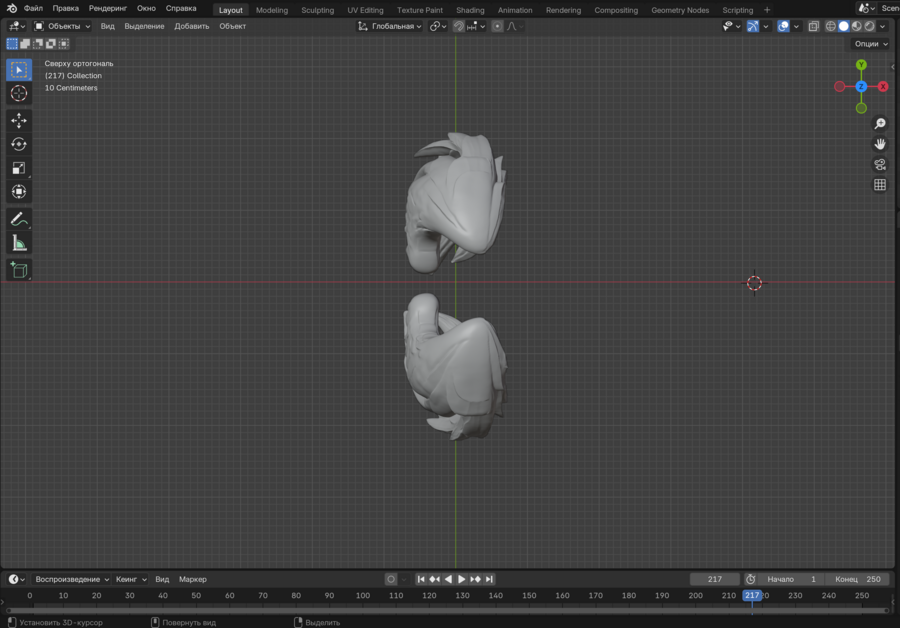Switch to camera view icon

pyautogui.click(x=880, y=164)
